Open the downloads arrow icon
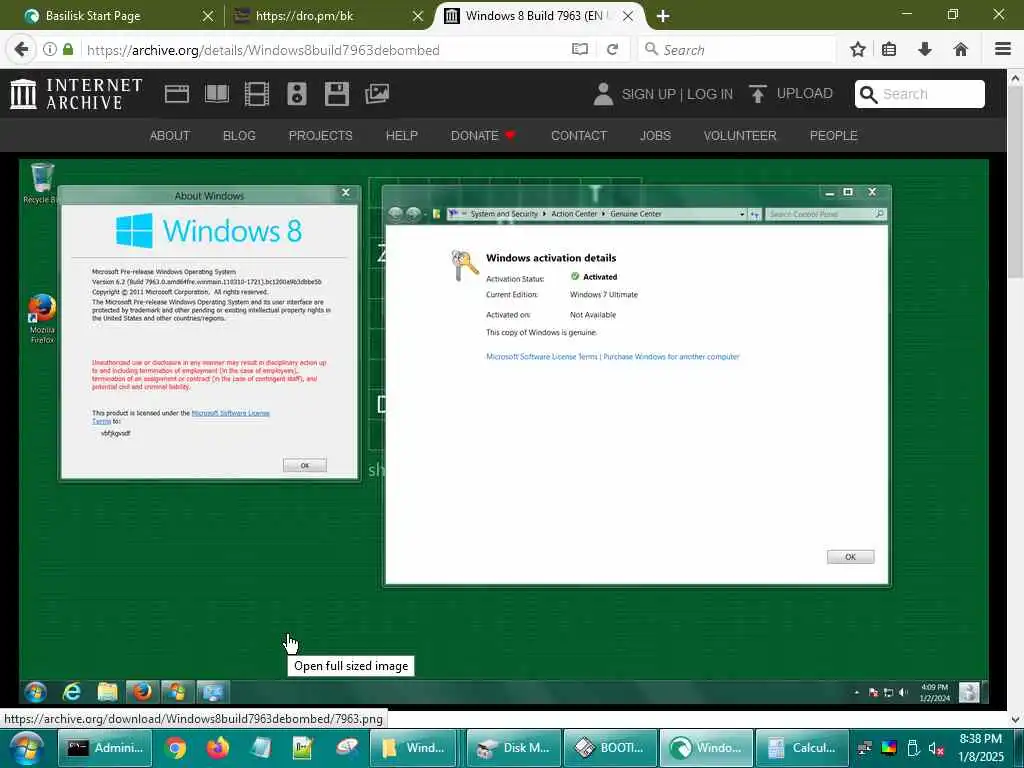 tap(925, 50)
